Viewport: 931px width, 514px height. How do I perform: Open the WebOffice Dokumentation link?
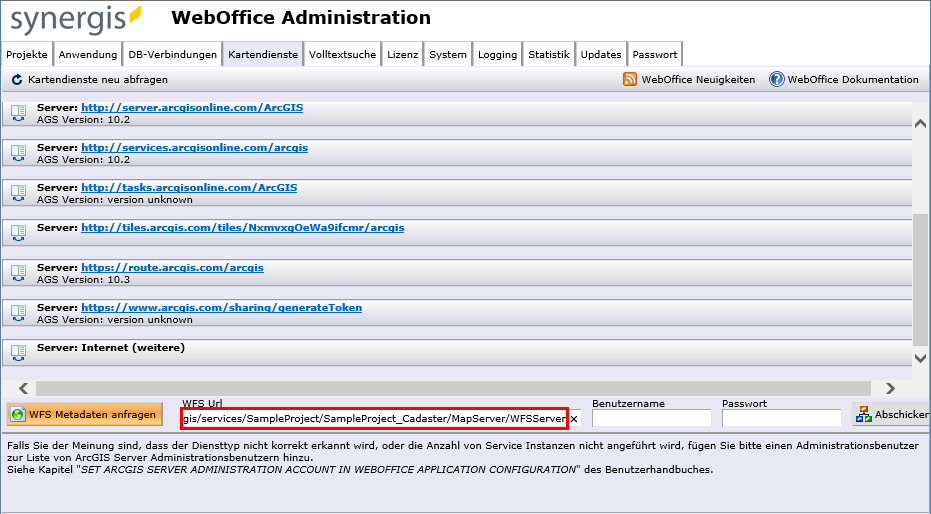click(x=853, y=80)
